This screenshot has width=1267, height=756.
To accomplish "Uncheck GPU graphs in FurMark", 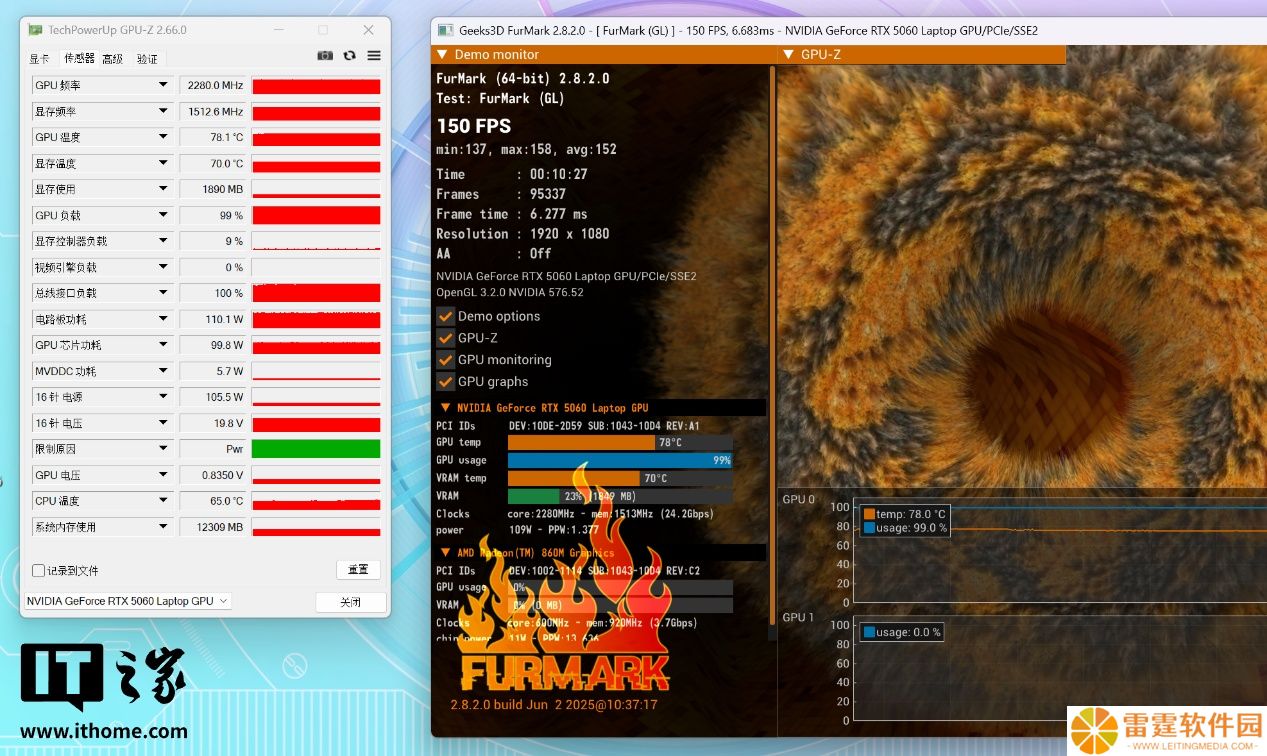I will [x=446, y=382].
